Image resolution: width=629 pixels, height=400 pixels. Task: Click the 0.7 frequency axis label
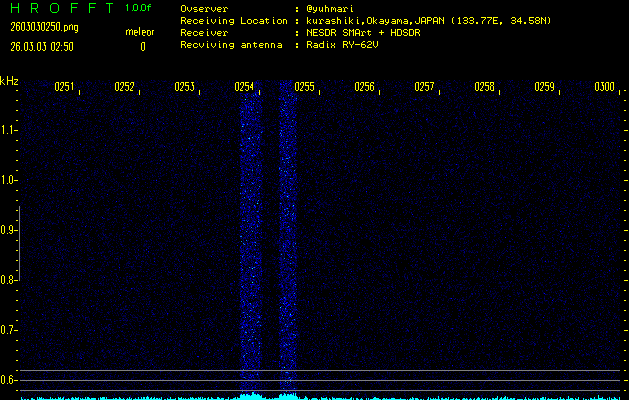(9, 329)
